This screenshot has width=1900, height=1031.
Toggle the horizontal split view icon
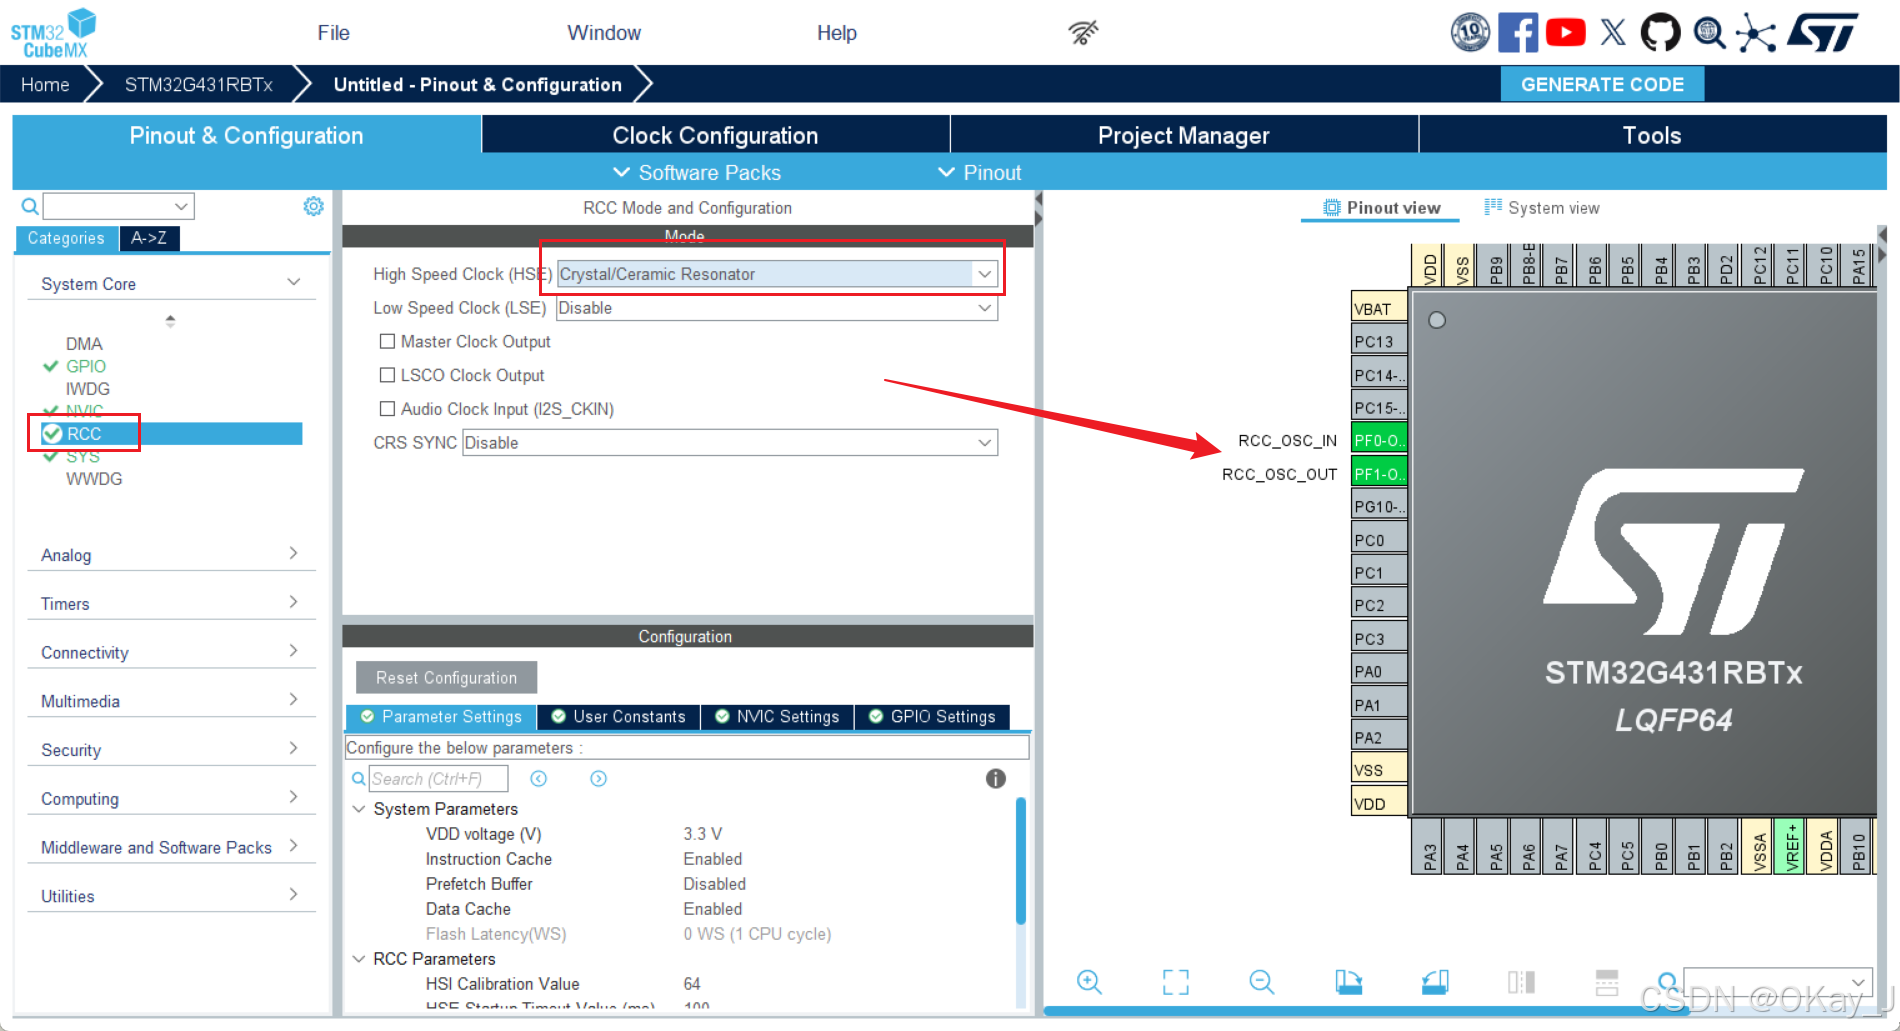tap(1607, 982)
